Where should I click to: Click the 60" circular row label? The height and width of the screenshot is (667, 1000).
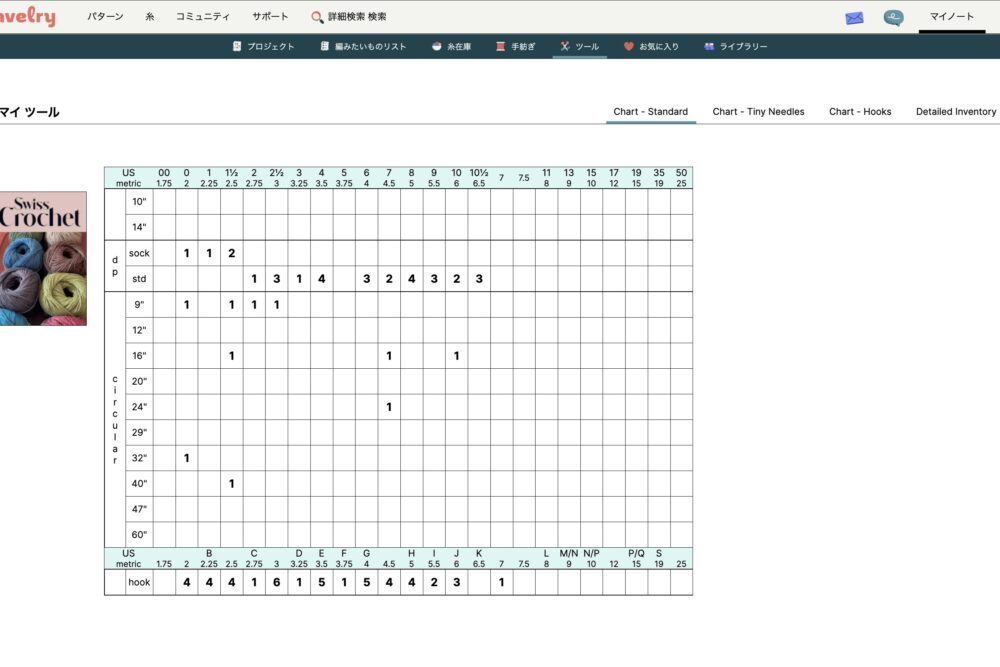139,534
